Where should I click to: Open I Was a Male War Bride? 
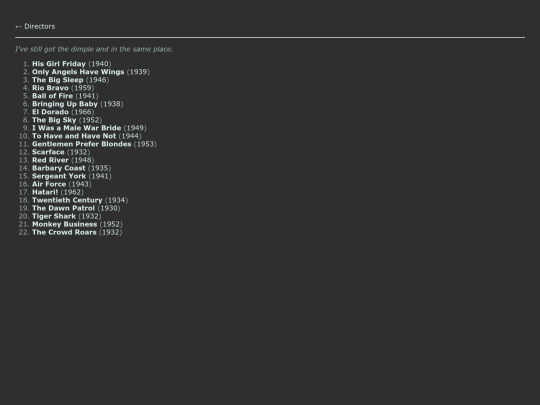76,128
